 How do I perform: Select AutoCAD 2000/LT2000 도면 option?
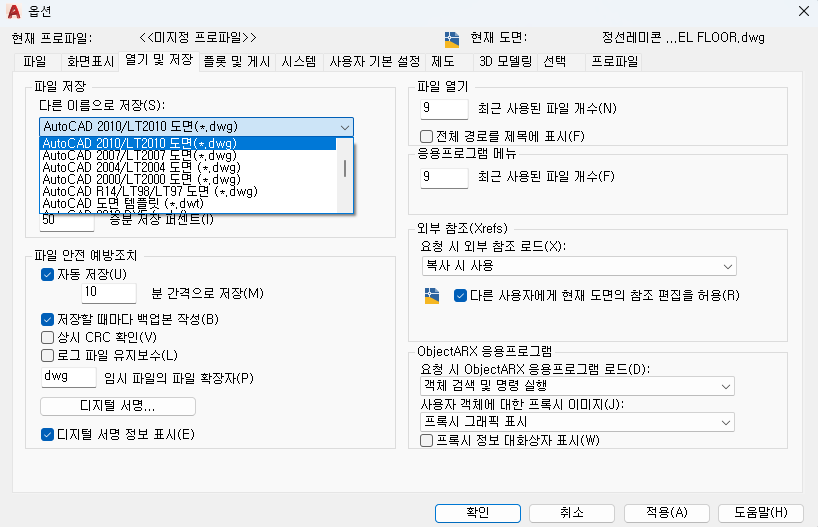point(188,179)
